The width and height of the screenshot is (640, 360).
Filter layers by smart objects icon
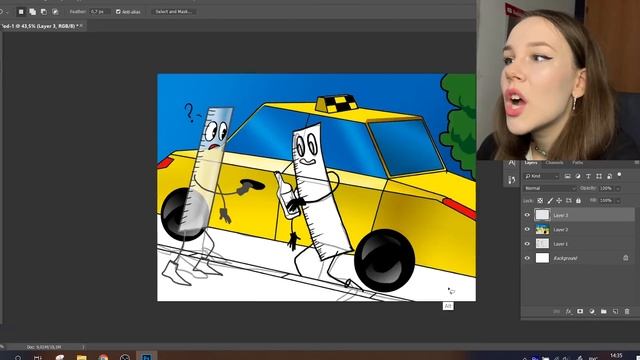pyautogui.click(x=609, y=176)
